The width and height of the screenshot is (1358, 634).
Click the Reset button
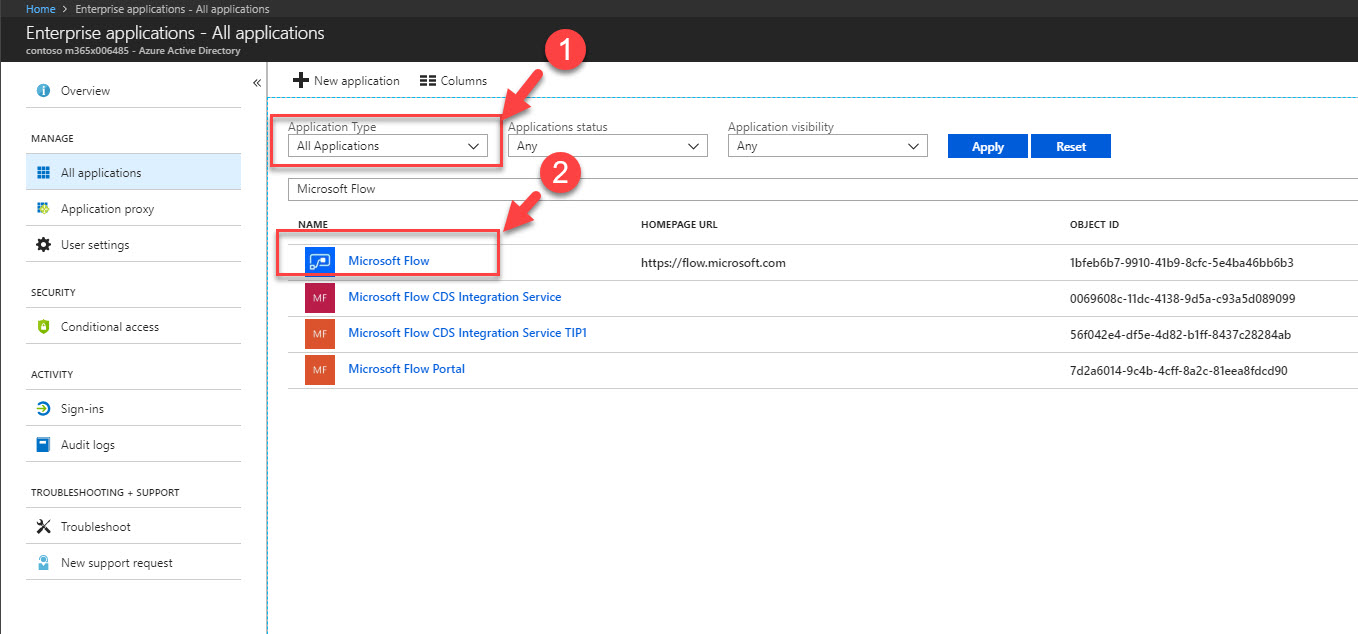pos(1071,146)
